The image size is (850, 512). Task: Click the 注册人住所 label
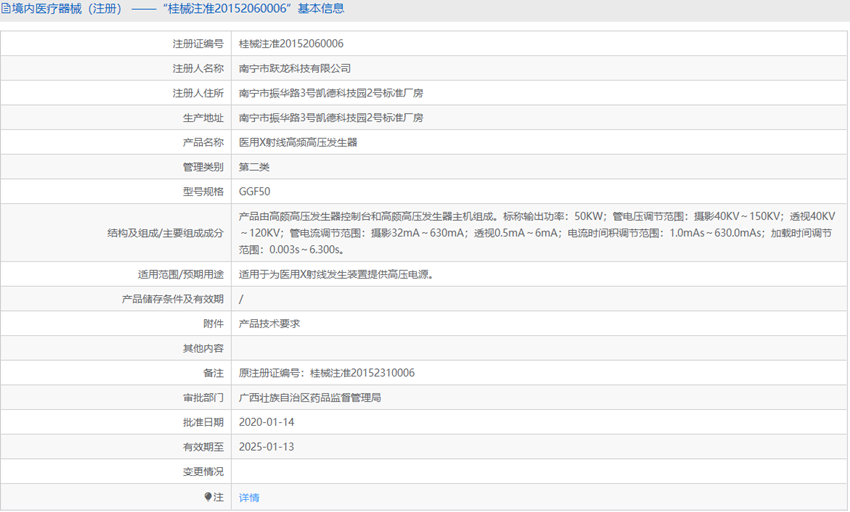(198, 93)
